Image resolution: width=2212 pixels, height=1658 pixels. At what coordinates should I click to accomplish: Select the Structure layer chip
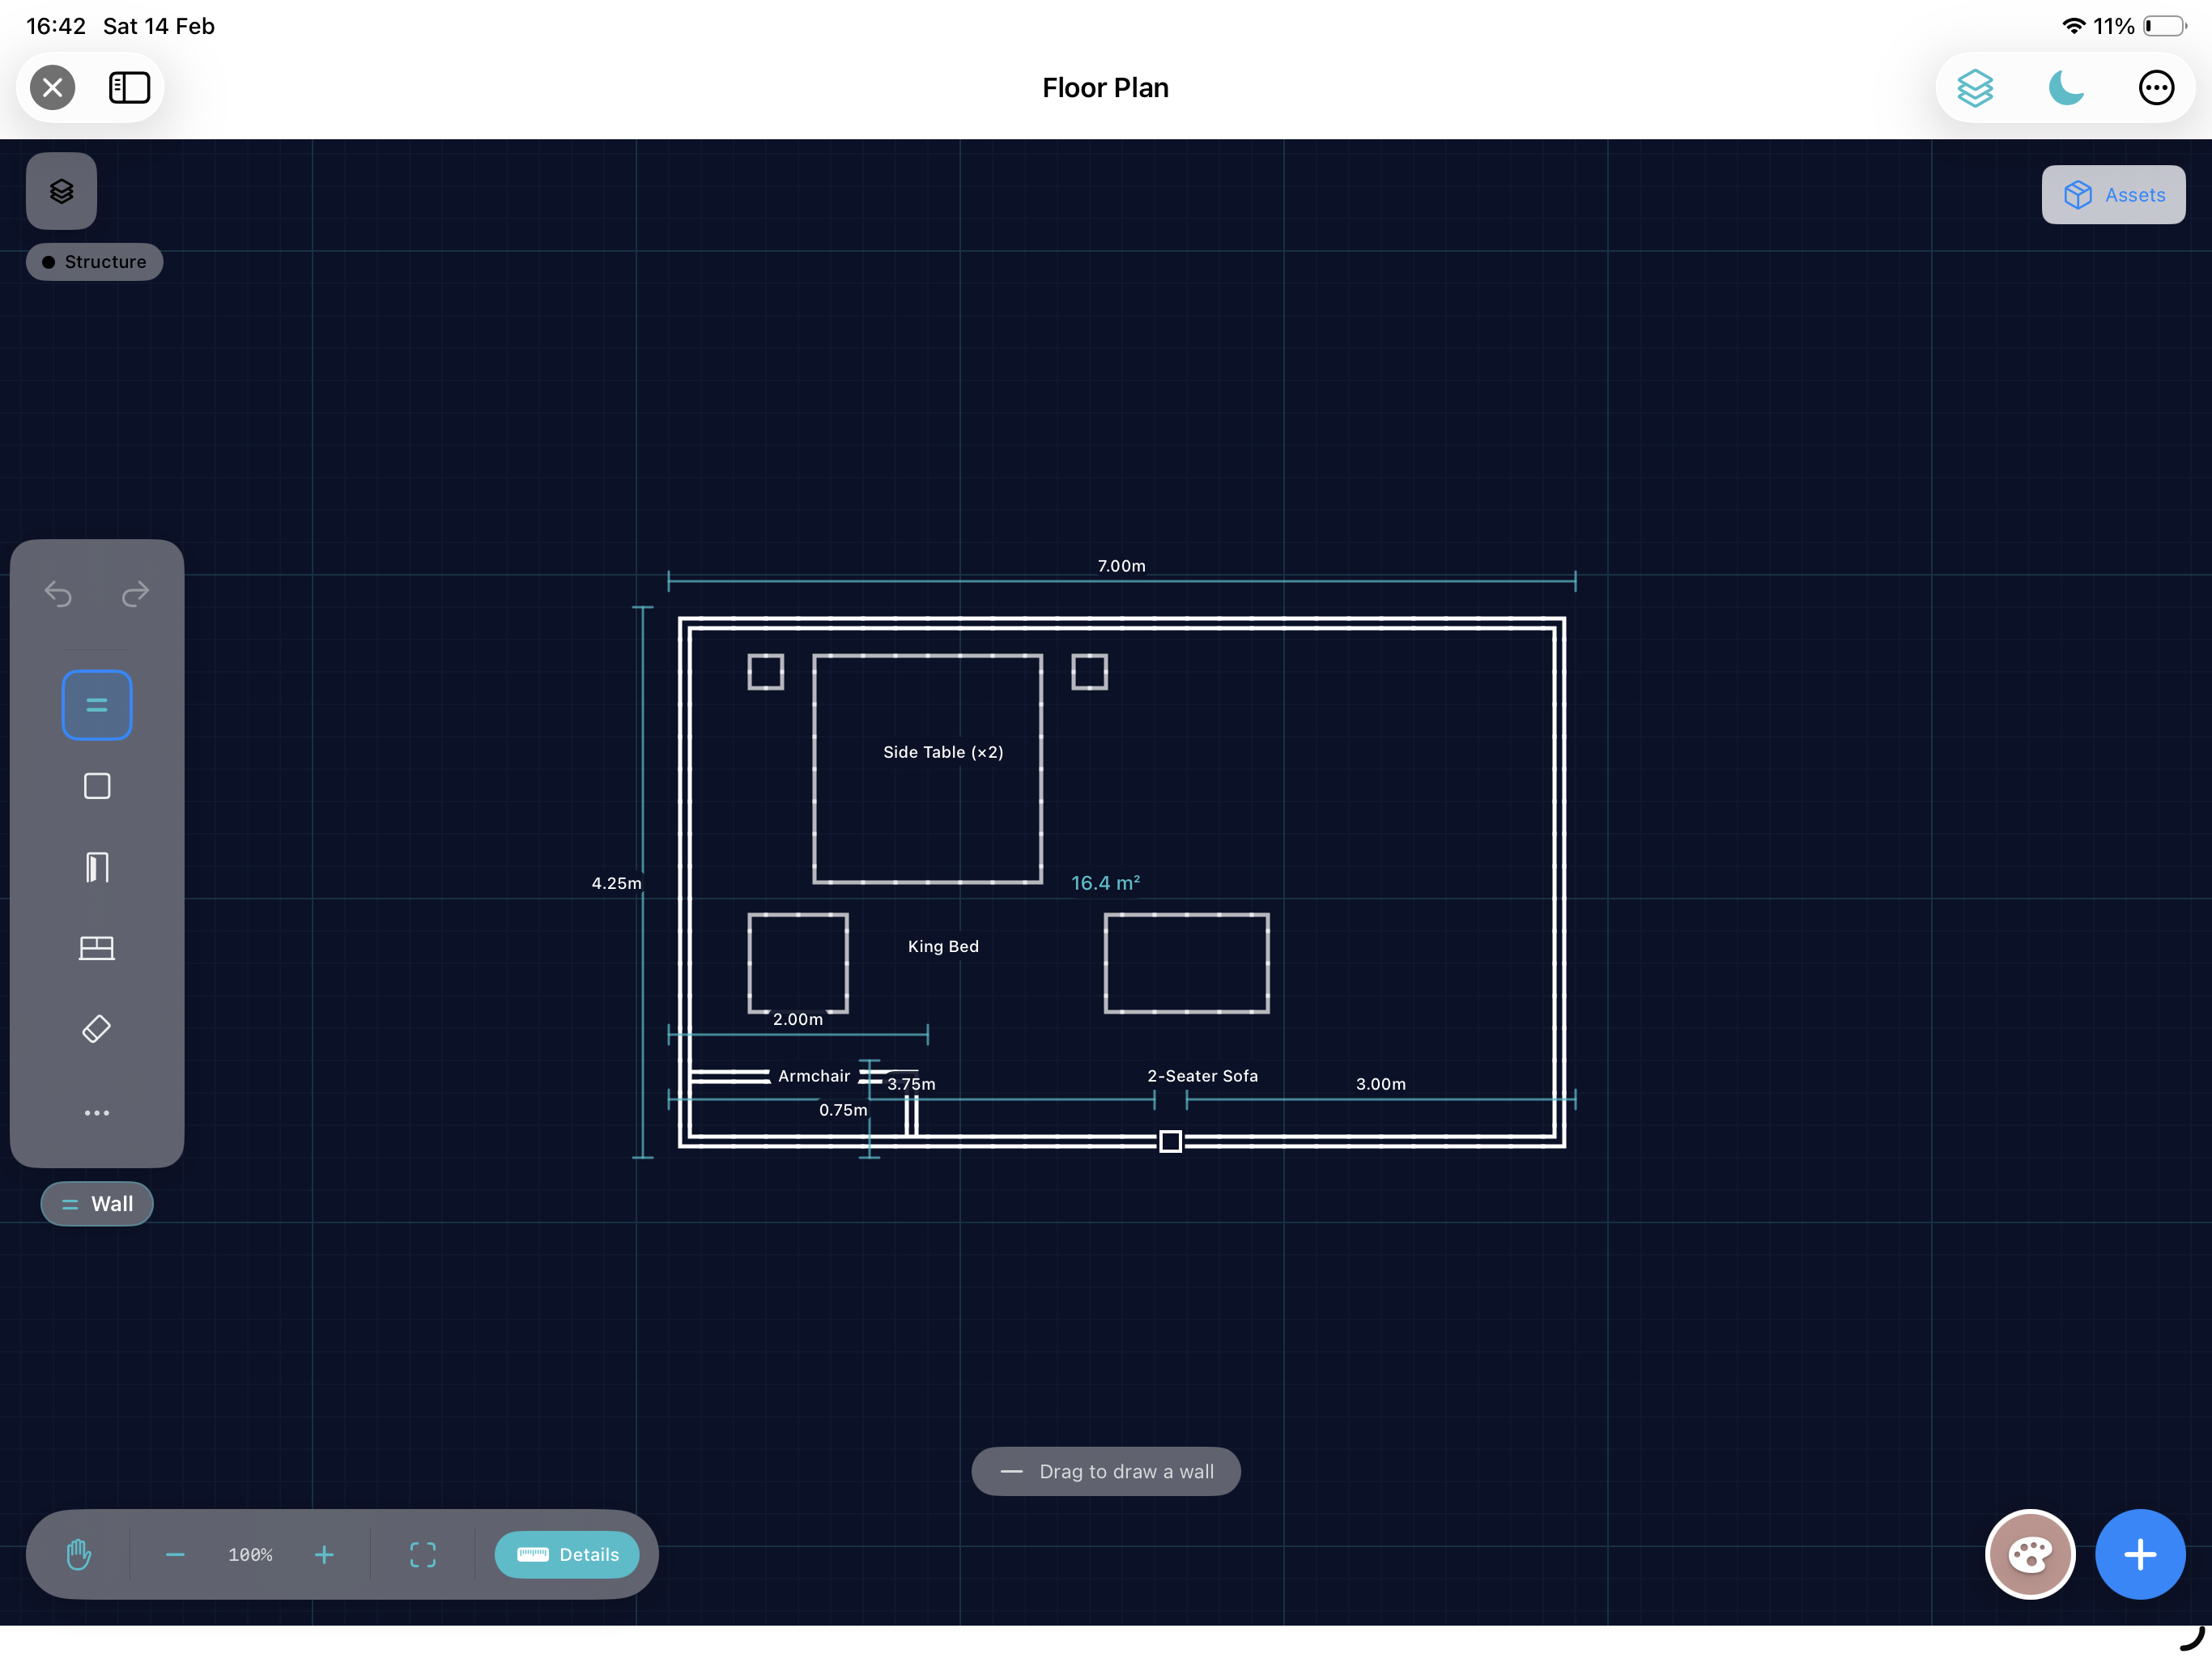tap(94, 261)
